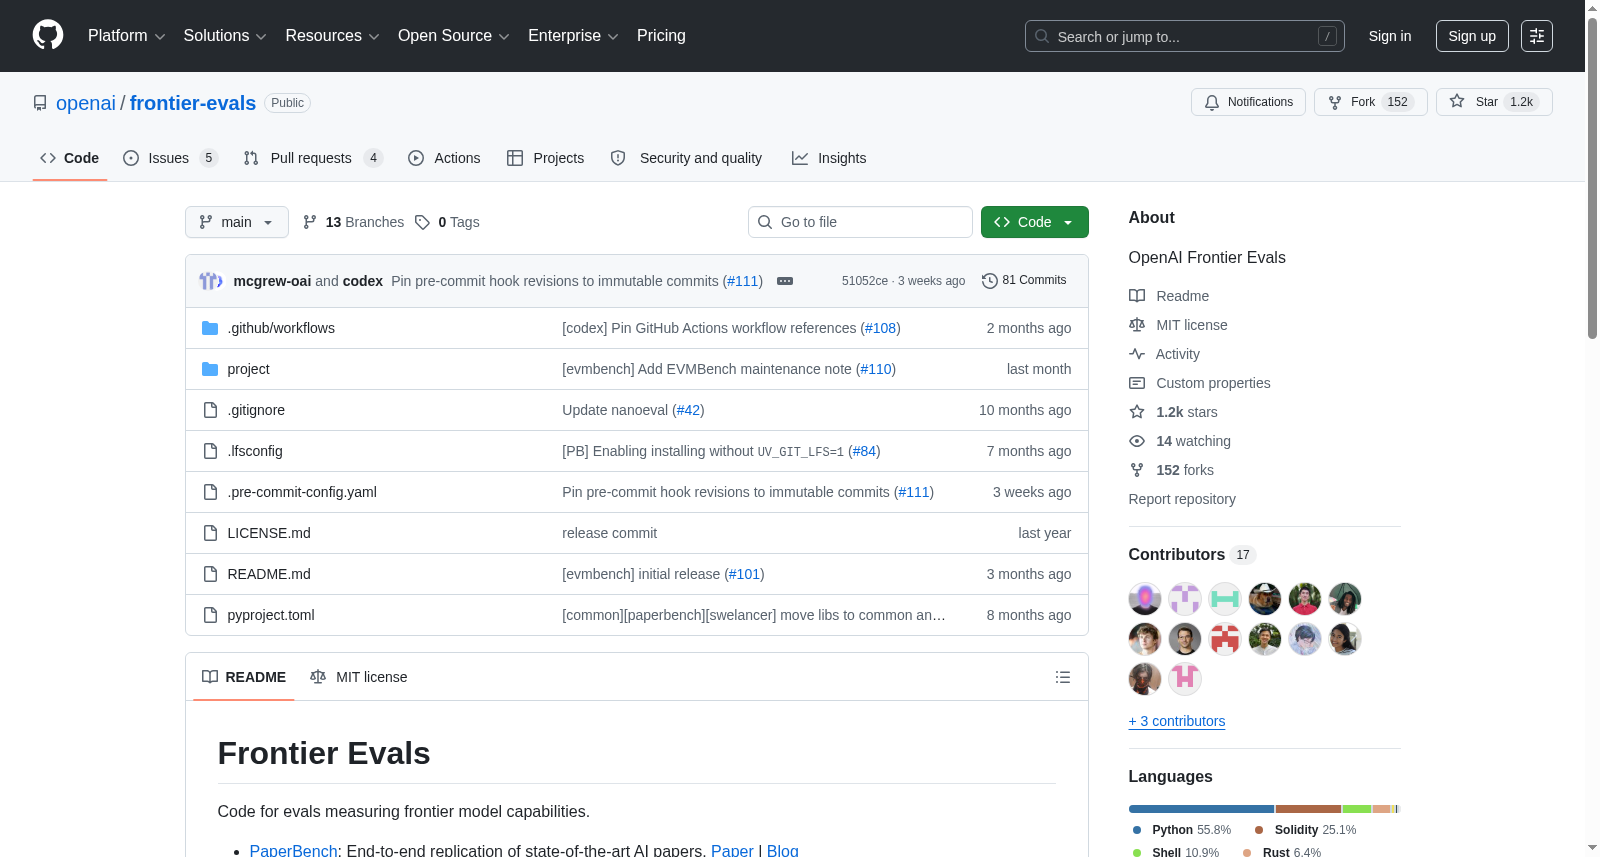Switch to the Insights tab
Viewport: 1600px width, 857px height.
click(829, 158)
